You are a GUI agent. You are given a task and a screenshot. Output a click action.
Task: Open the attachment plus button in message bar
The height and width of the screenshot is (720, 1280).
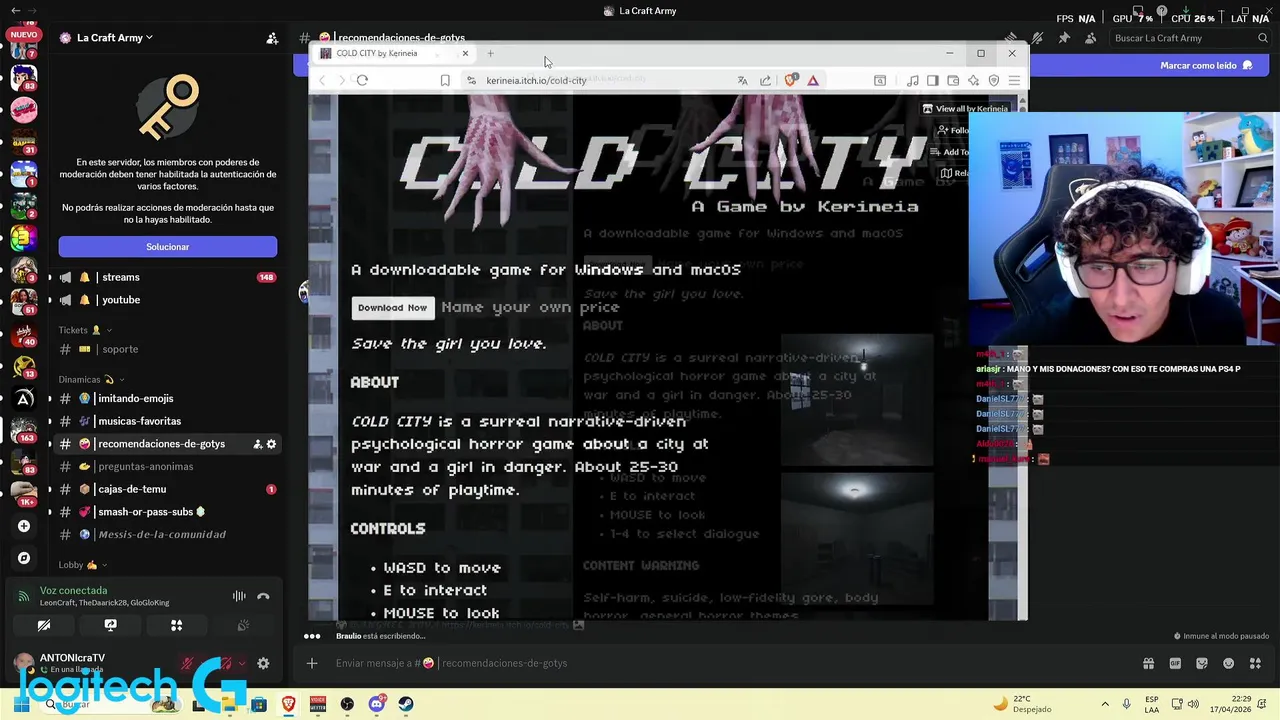tap(312, 663)
